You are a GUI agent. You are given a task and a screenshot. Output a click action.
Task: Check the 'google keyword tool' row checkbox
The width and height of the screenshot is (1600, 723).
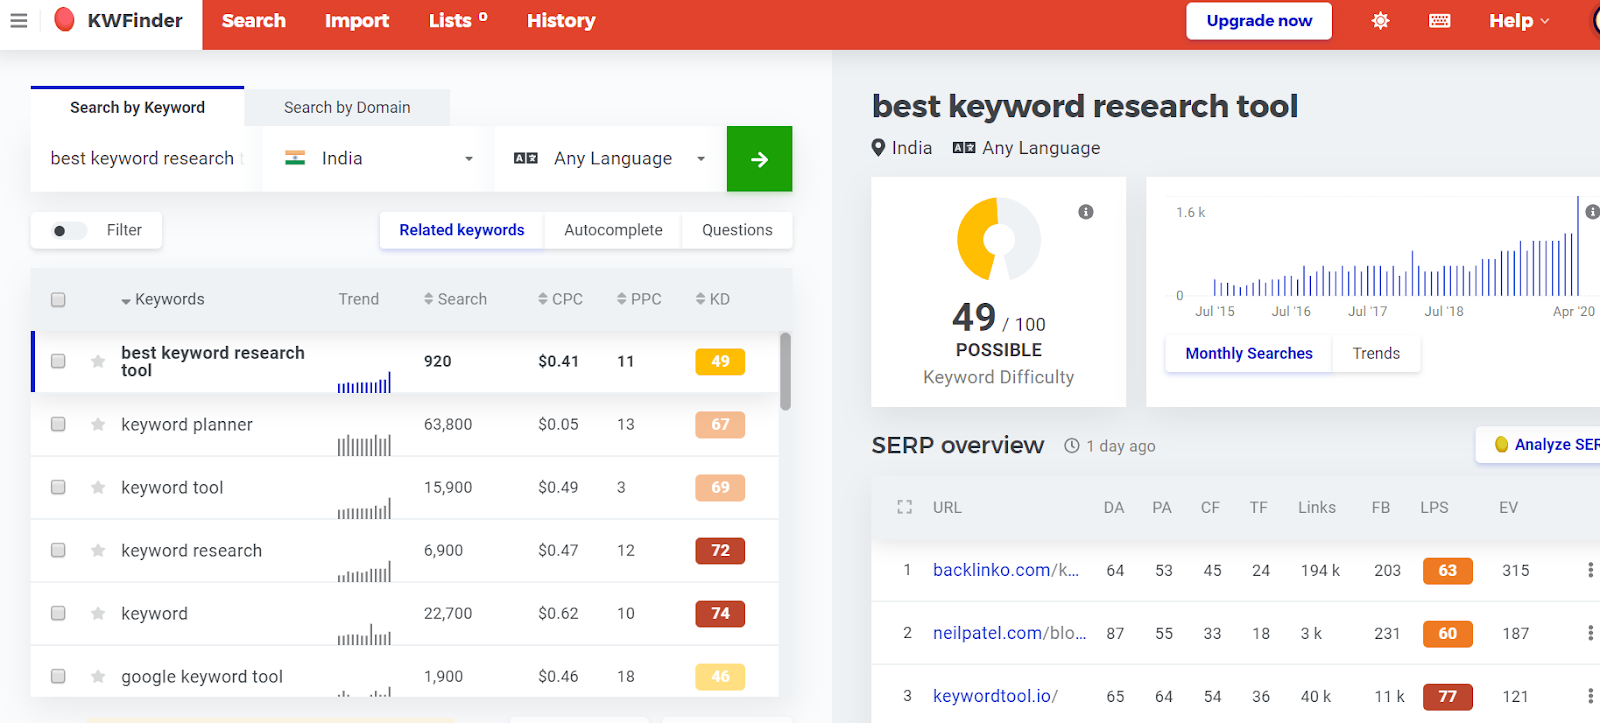point(58,676)
